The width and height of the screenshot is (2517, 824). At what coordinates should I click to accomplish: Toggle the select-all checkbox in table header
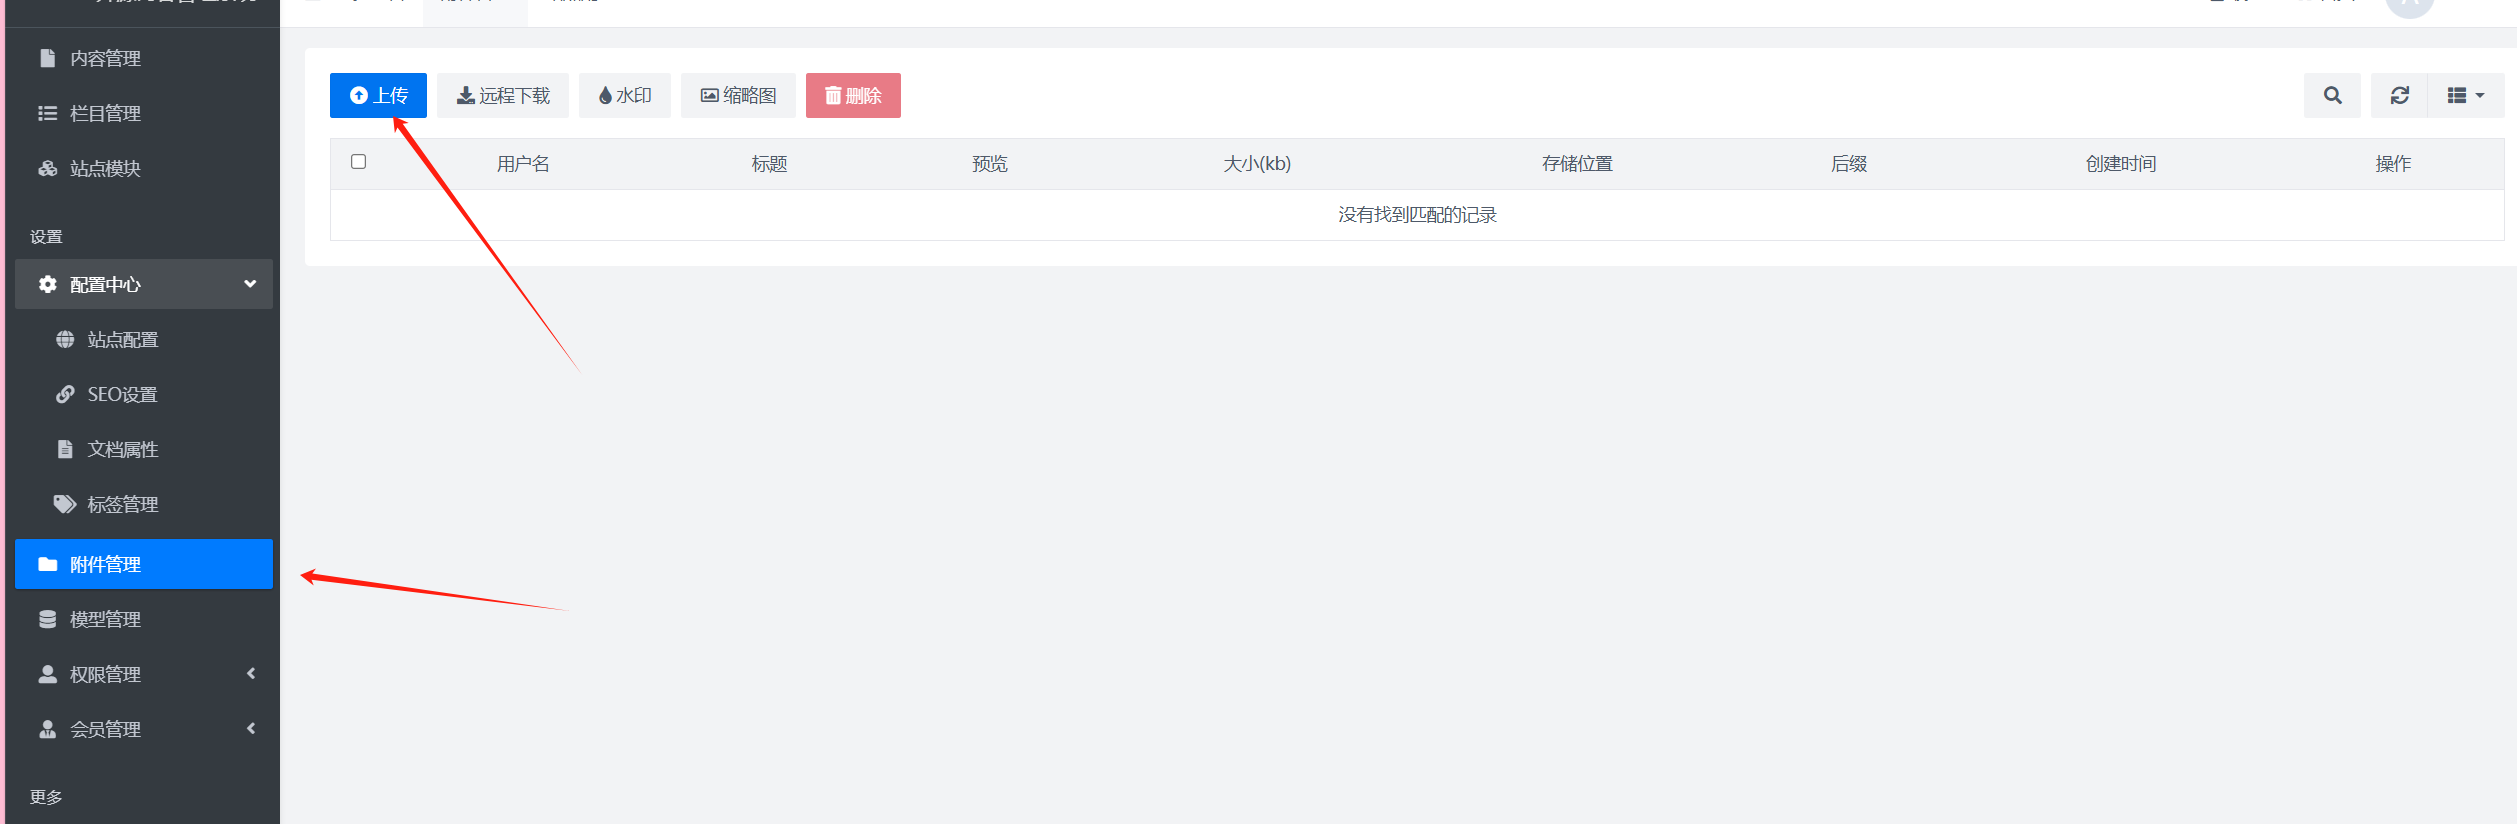(359, 162)
